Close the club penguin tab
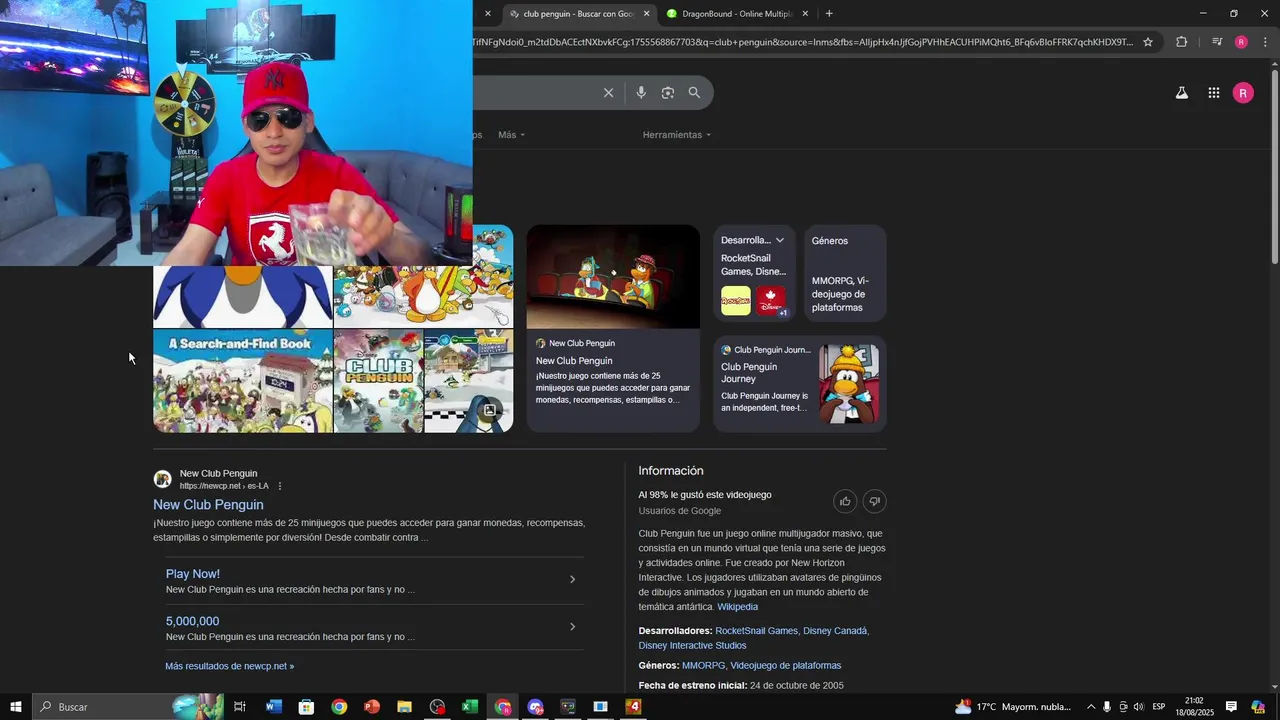The width and height of the screenshot is (1280, 720). pyautogui.click(x=646, y=14)
